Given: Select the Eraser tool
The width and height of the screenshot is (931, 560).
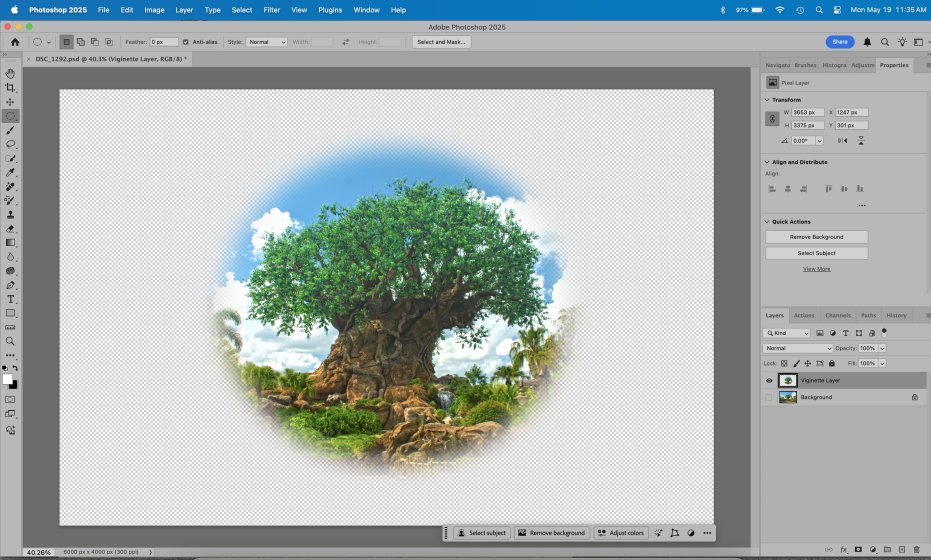Looking at the screenshot, I should (10, 229).
